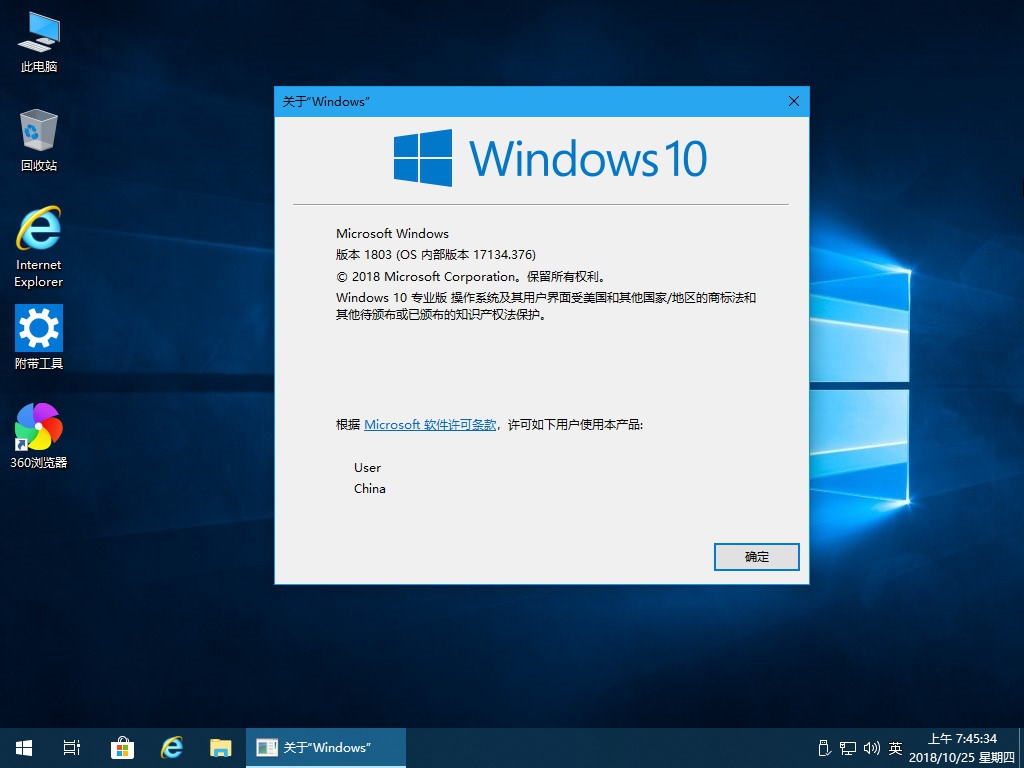
Task: Open Task View from the taskbar
Action: coord(72,748)
